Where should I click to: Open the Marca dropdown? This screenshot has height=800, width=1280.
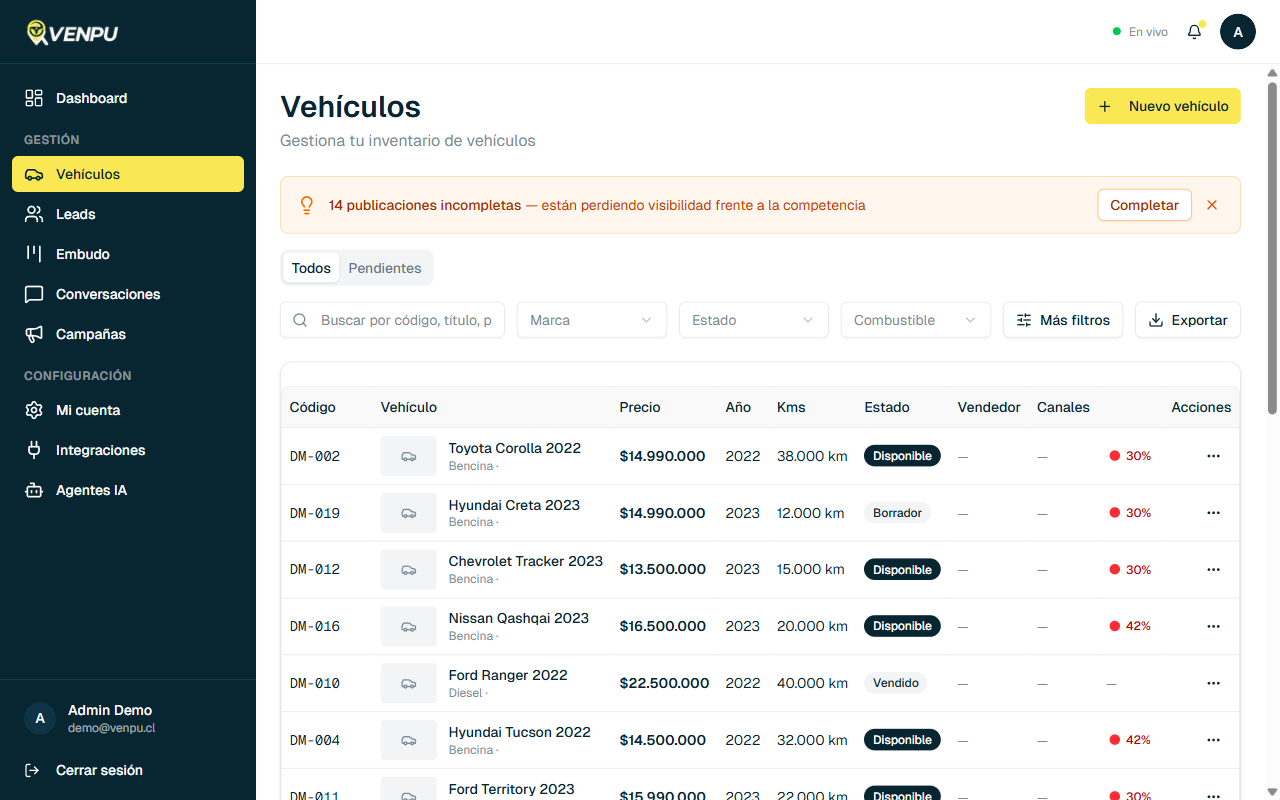(591, 320)
